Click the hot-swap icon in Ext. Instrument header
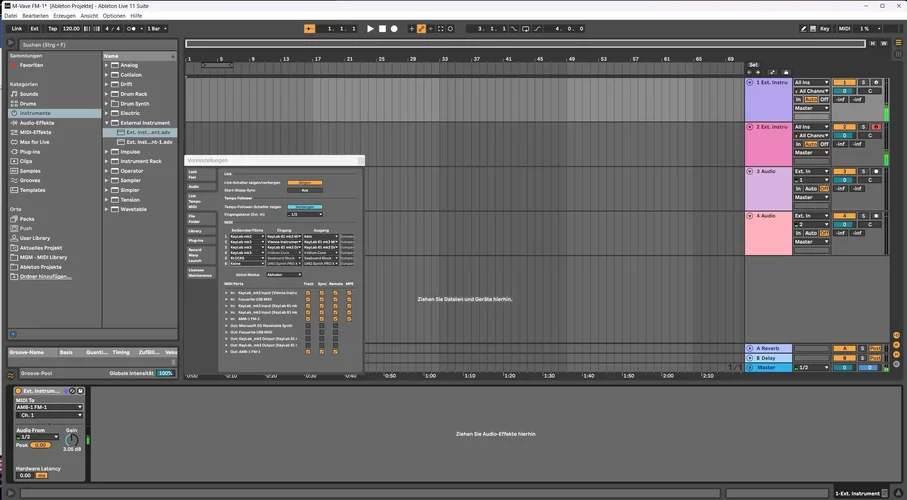Image resolution: width=907 pixels, height=500 pixels. 72,391
